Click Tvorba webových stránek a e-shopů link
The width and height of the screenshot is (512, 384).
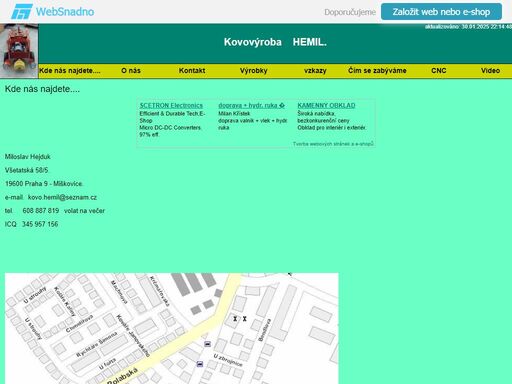[333, 144]
